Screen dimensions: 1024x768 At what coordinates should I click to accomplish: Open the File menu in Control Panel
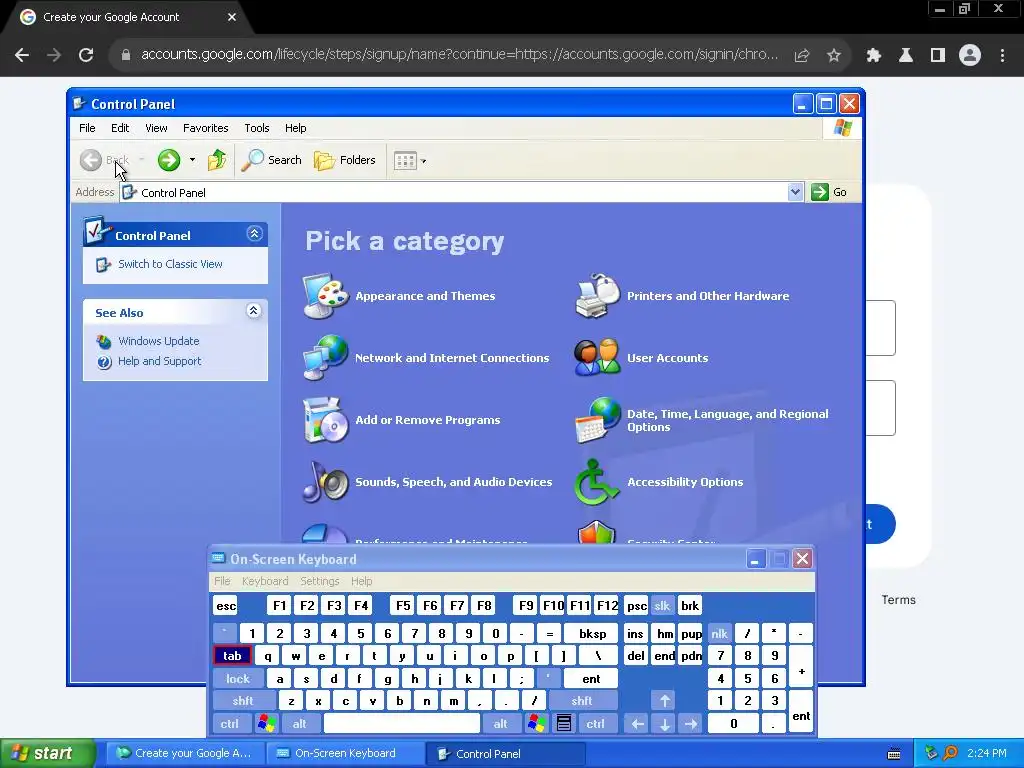coord(87,128)
